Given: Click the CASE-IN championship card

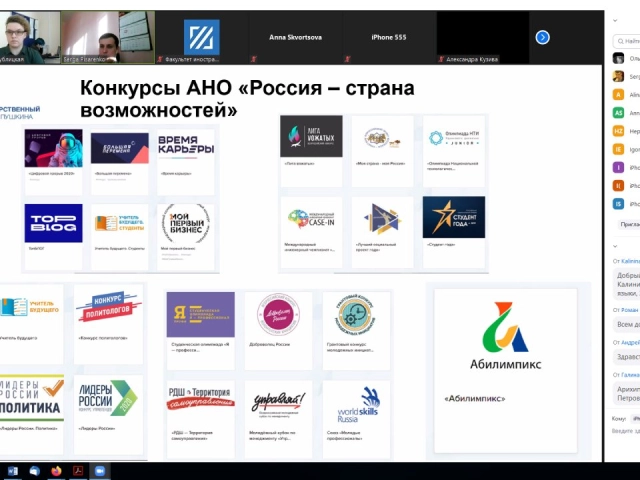Looking at the screenshot, I should pos(311,232).
